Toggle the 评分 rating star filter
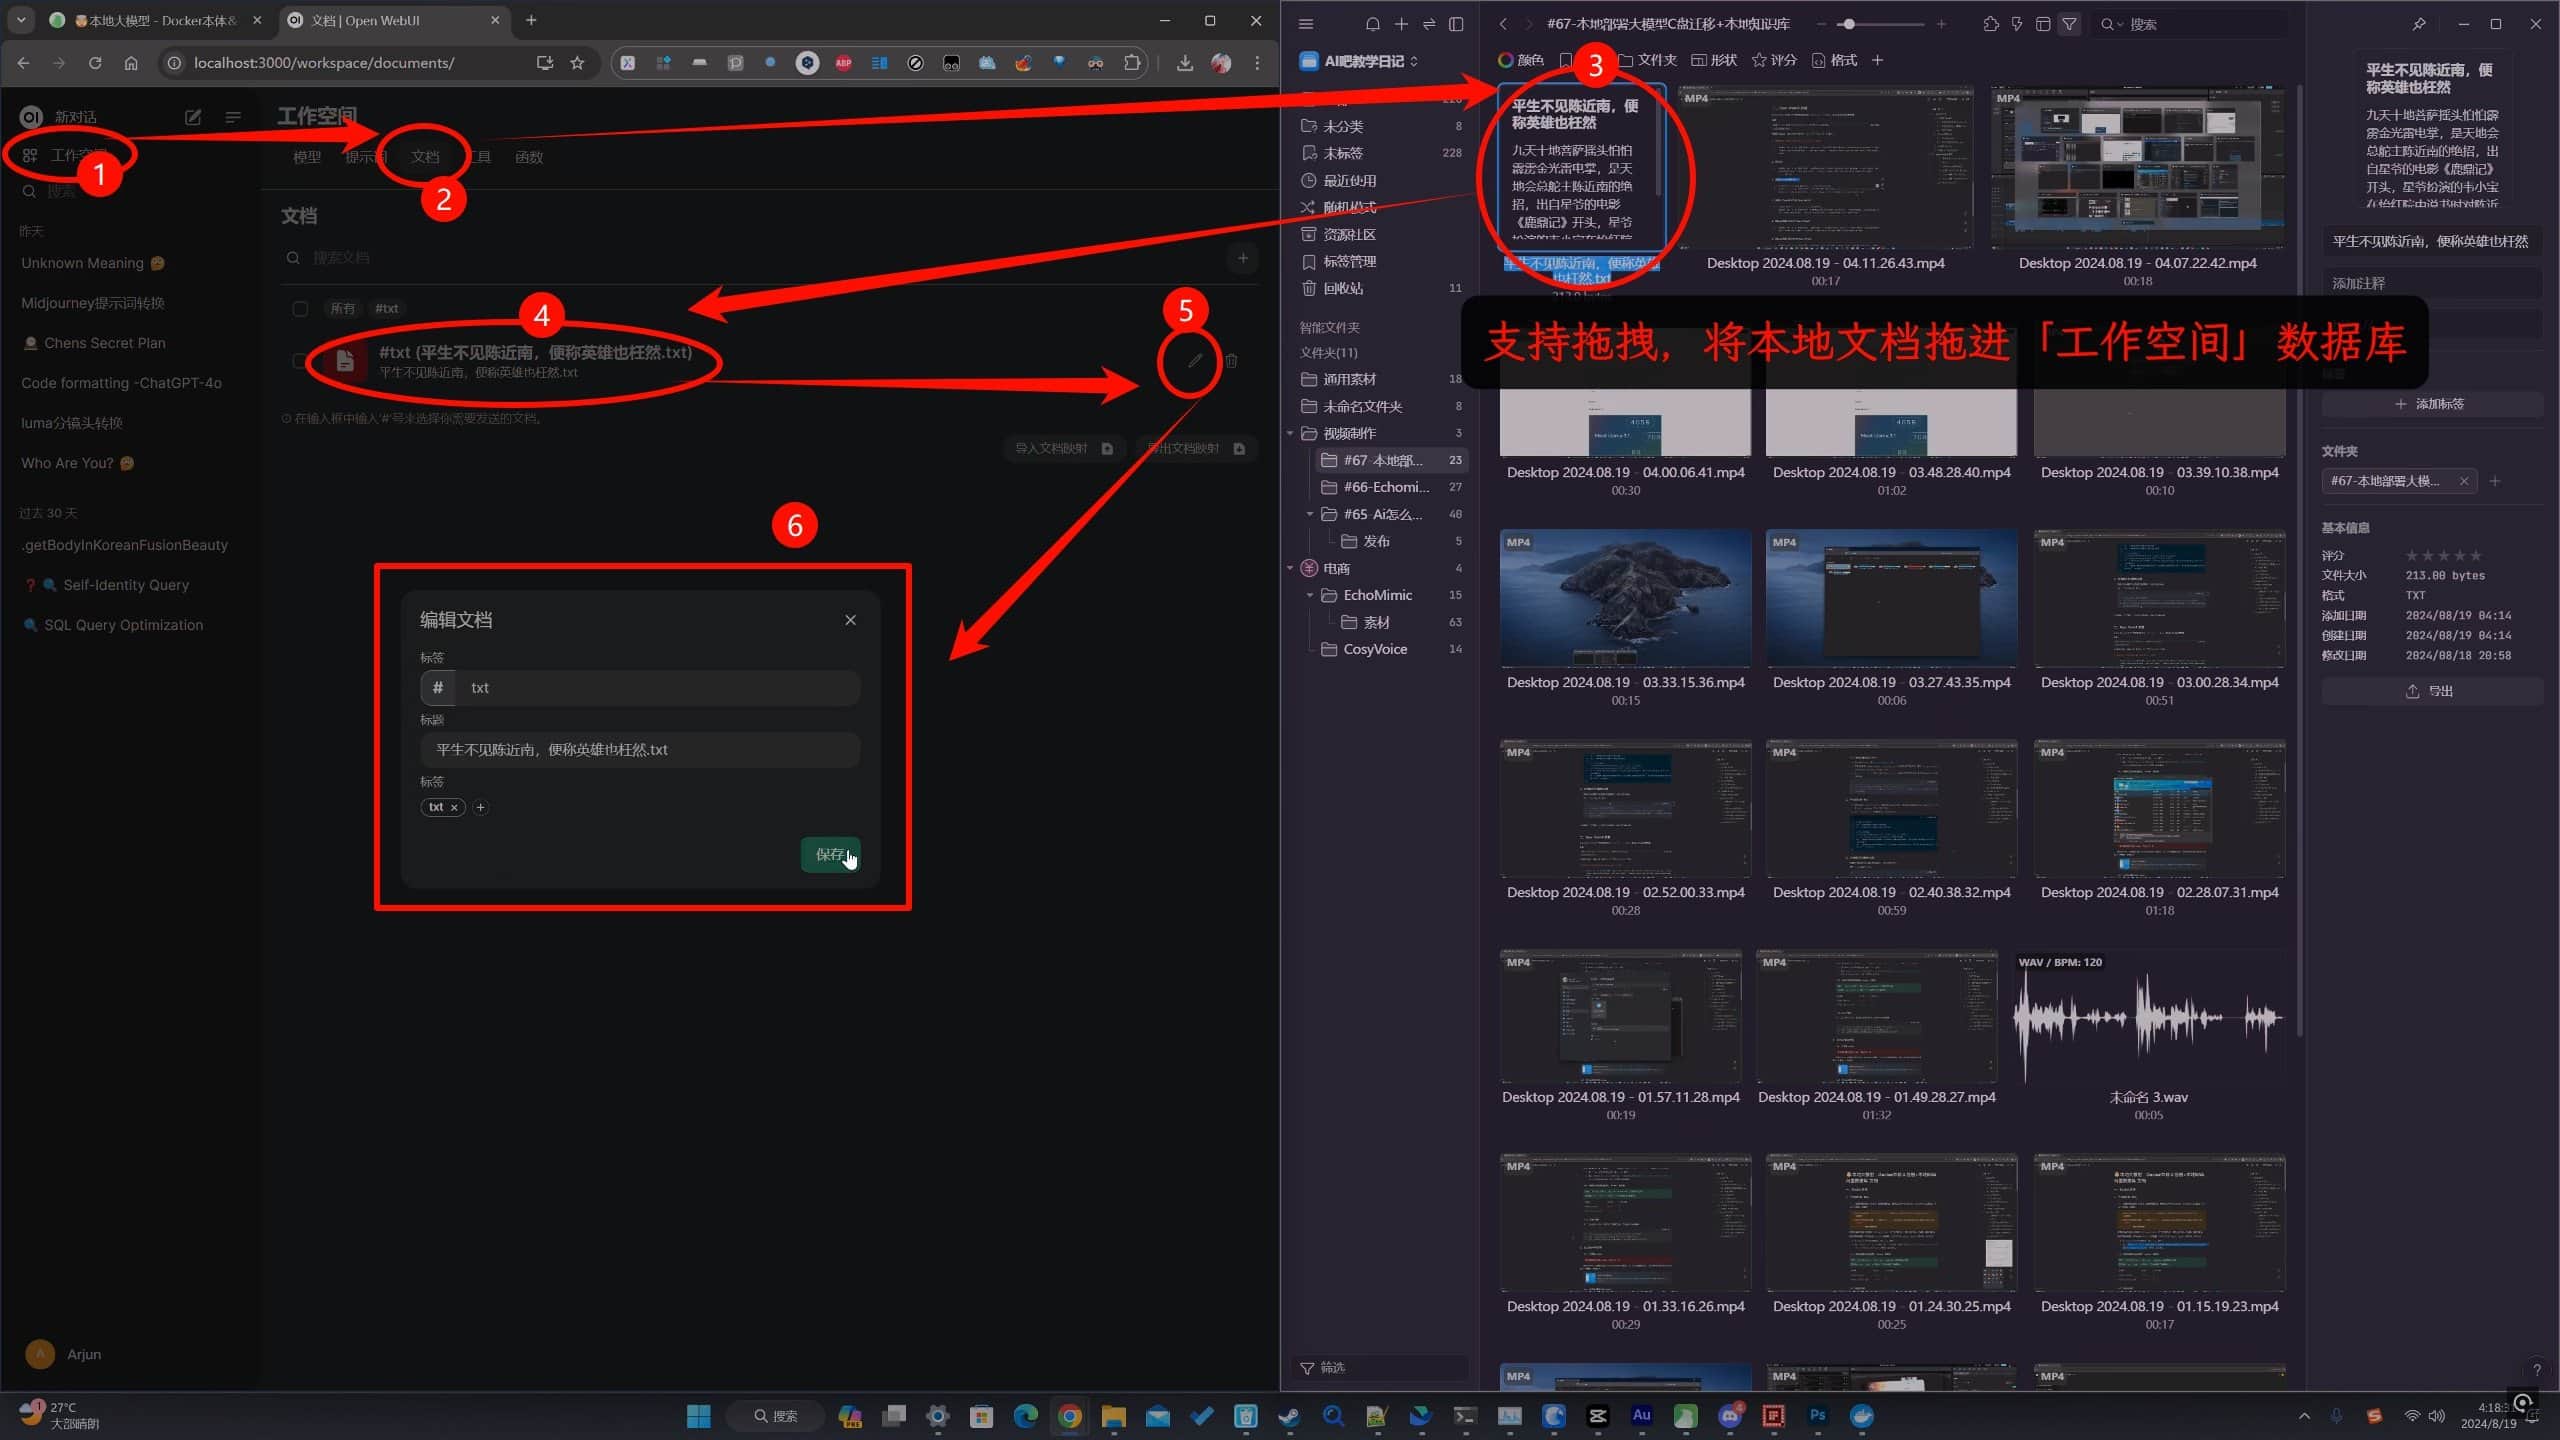2560x1440 pixels. click(x=1774, y=60)
